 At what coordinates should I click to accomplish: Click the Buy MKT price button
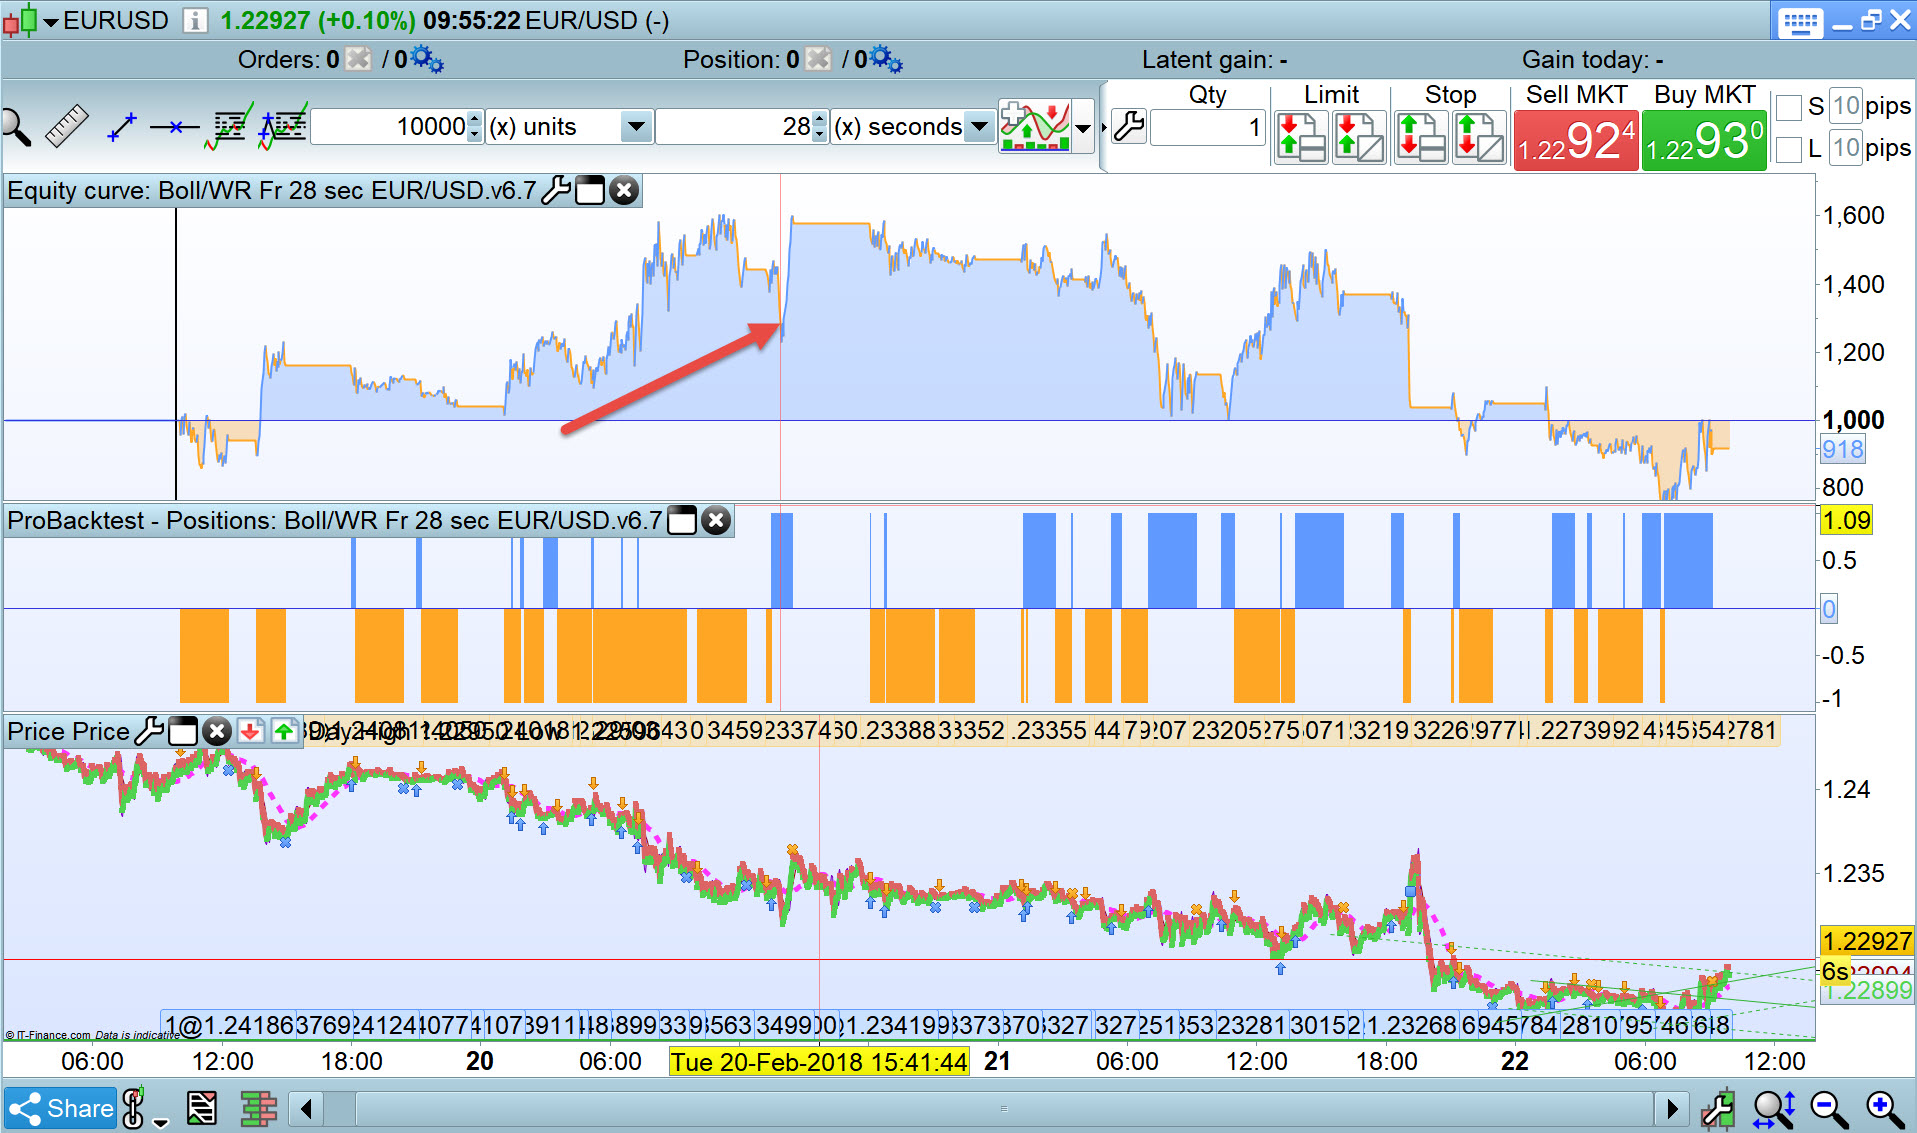point(1704,141)
